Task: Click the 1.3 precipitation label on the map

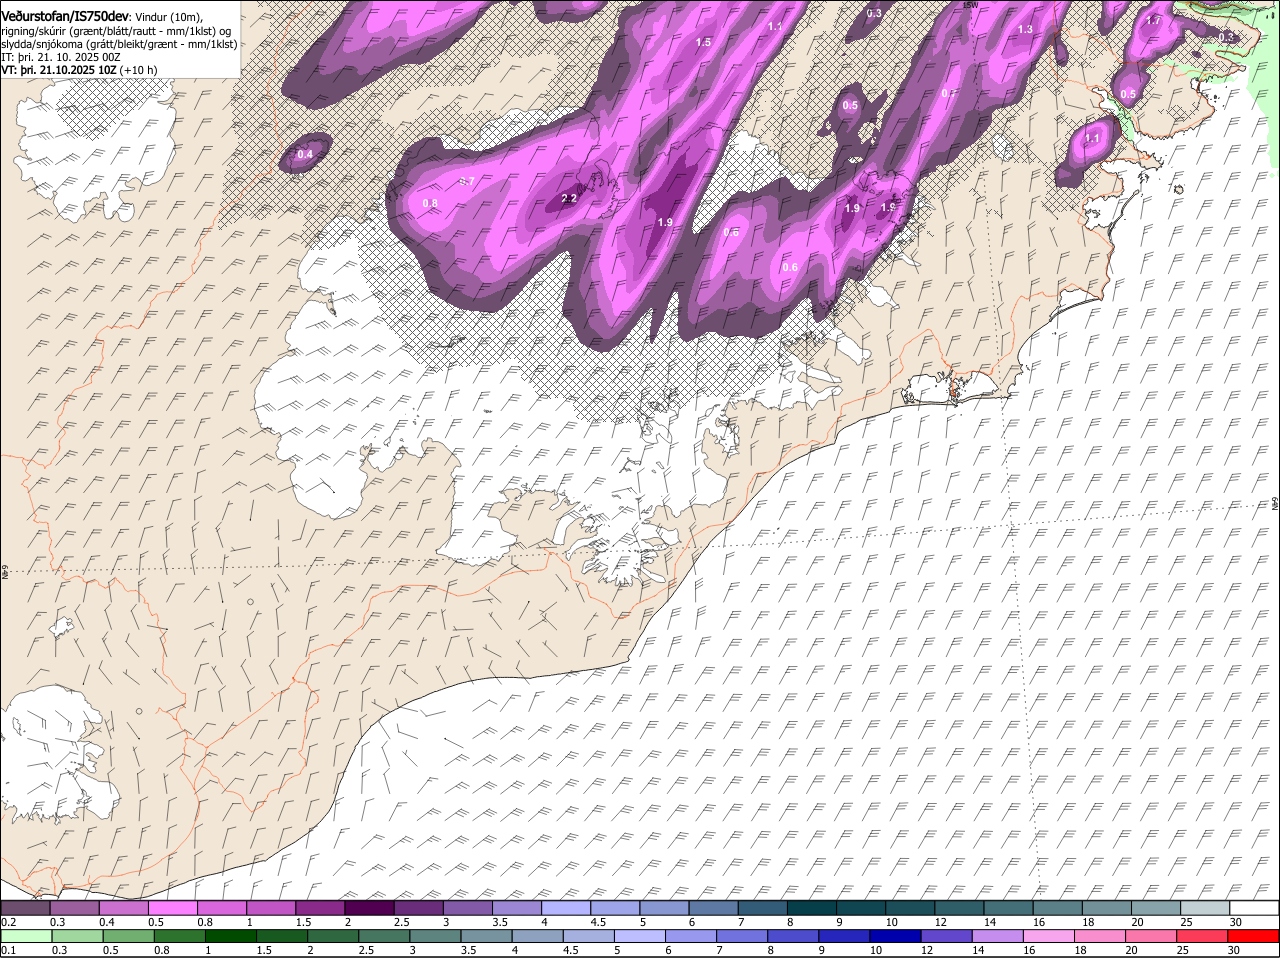Action: [1025, 30]
